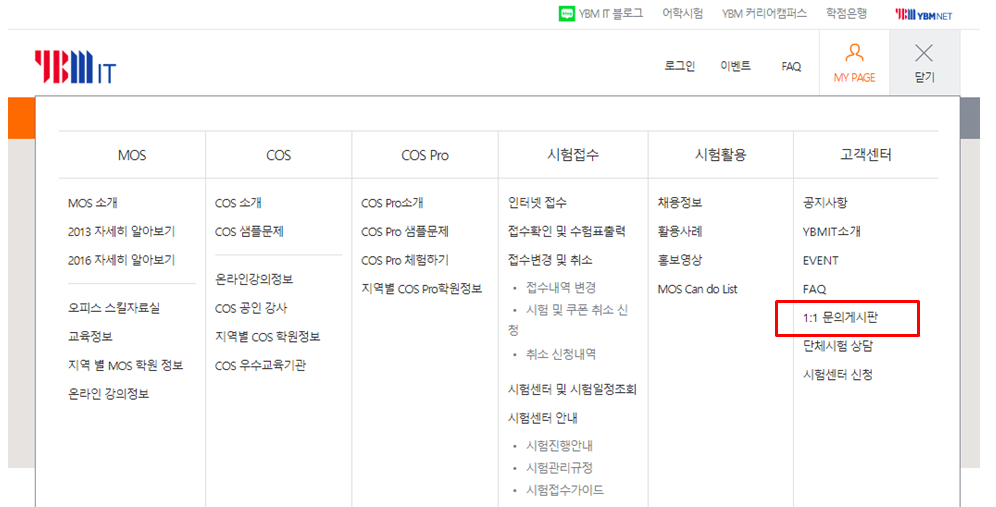The height and width of the screenshot is (507, 996).
Task: Open 취소 신청내역 sub-item
Action: (561, 355)
